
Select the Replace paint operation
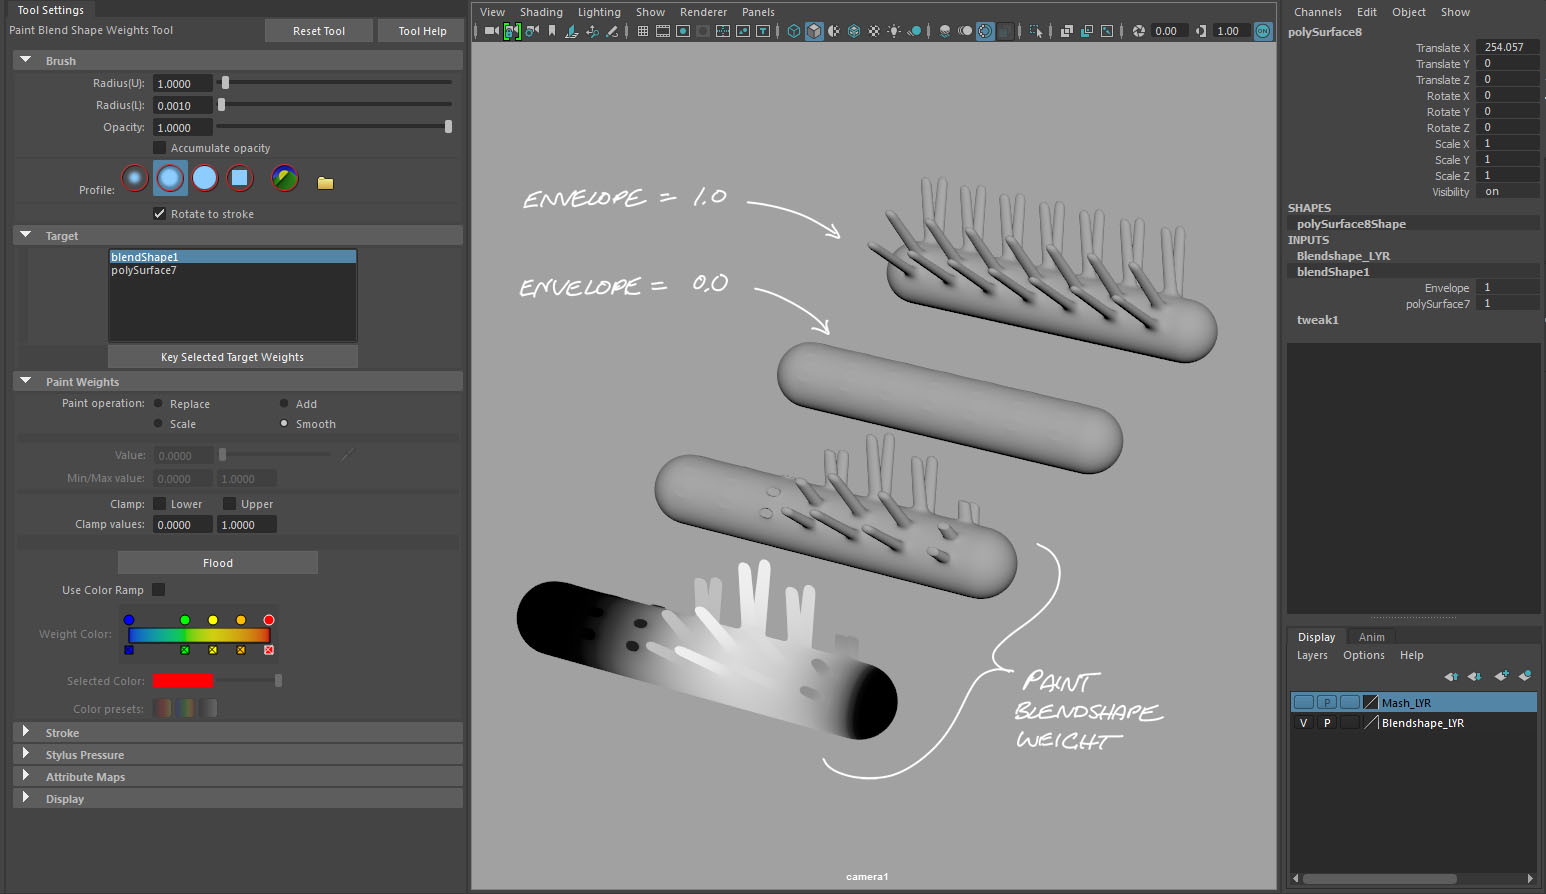pyautogui.click(x=158, y=404)
